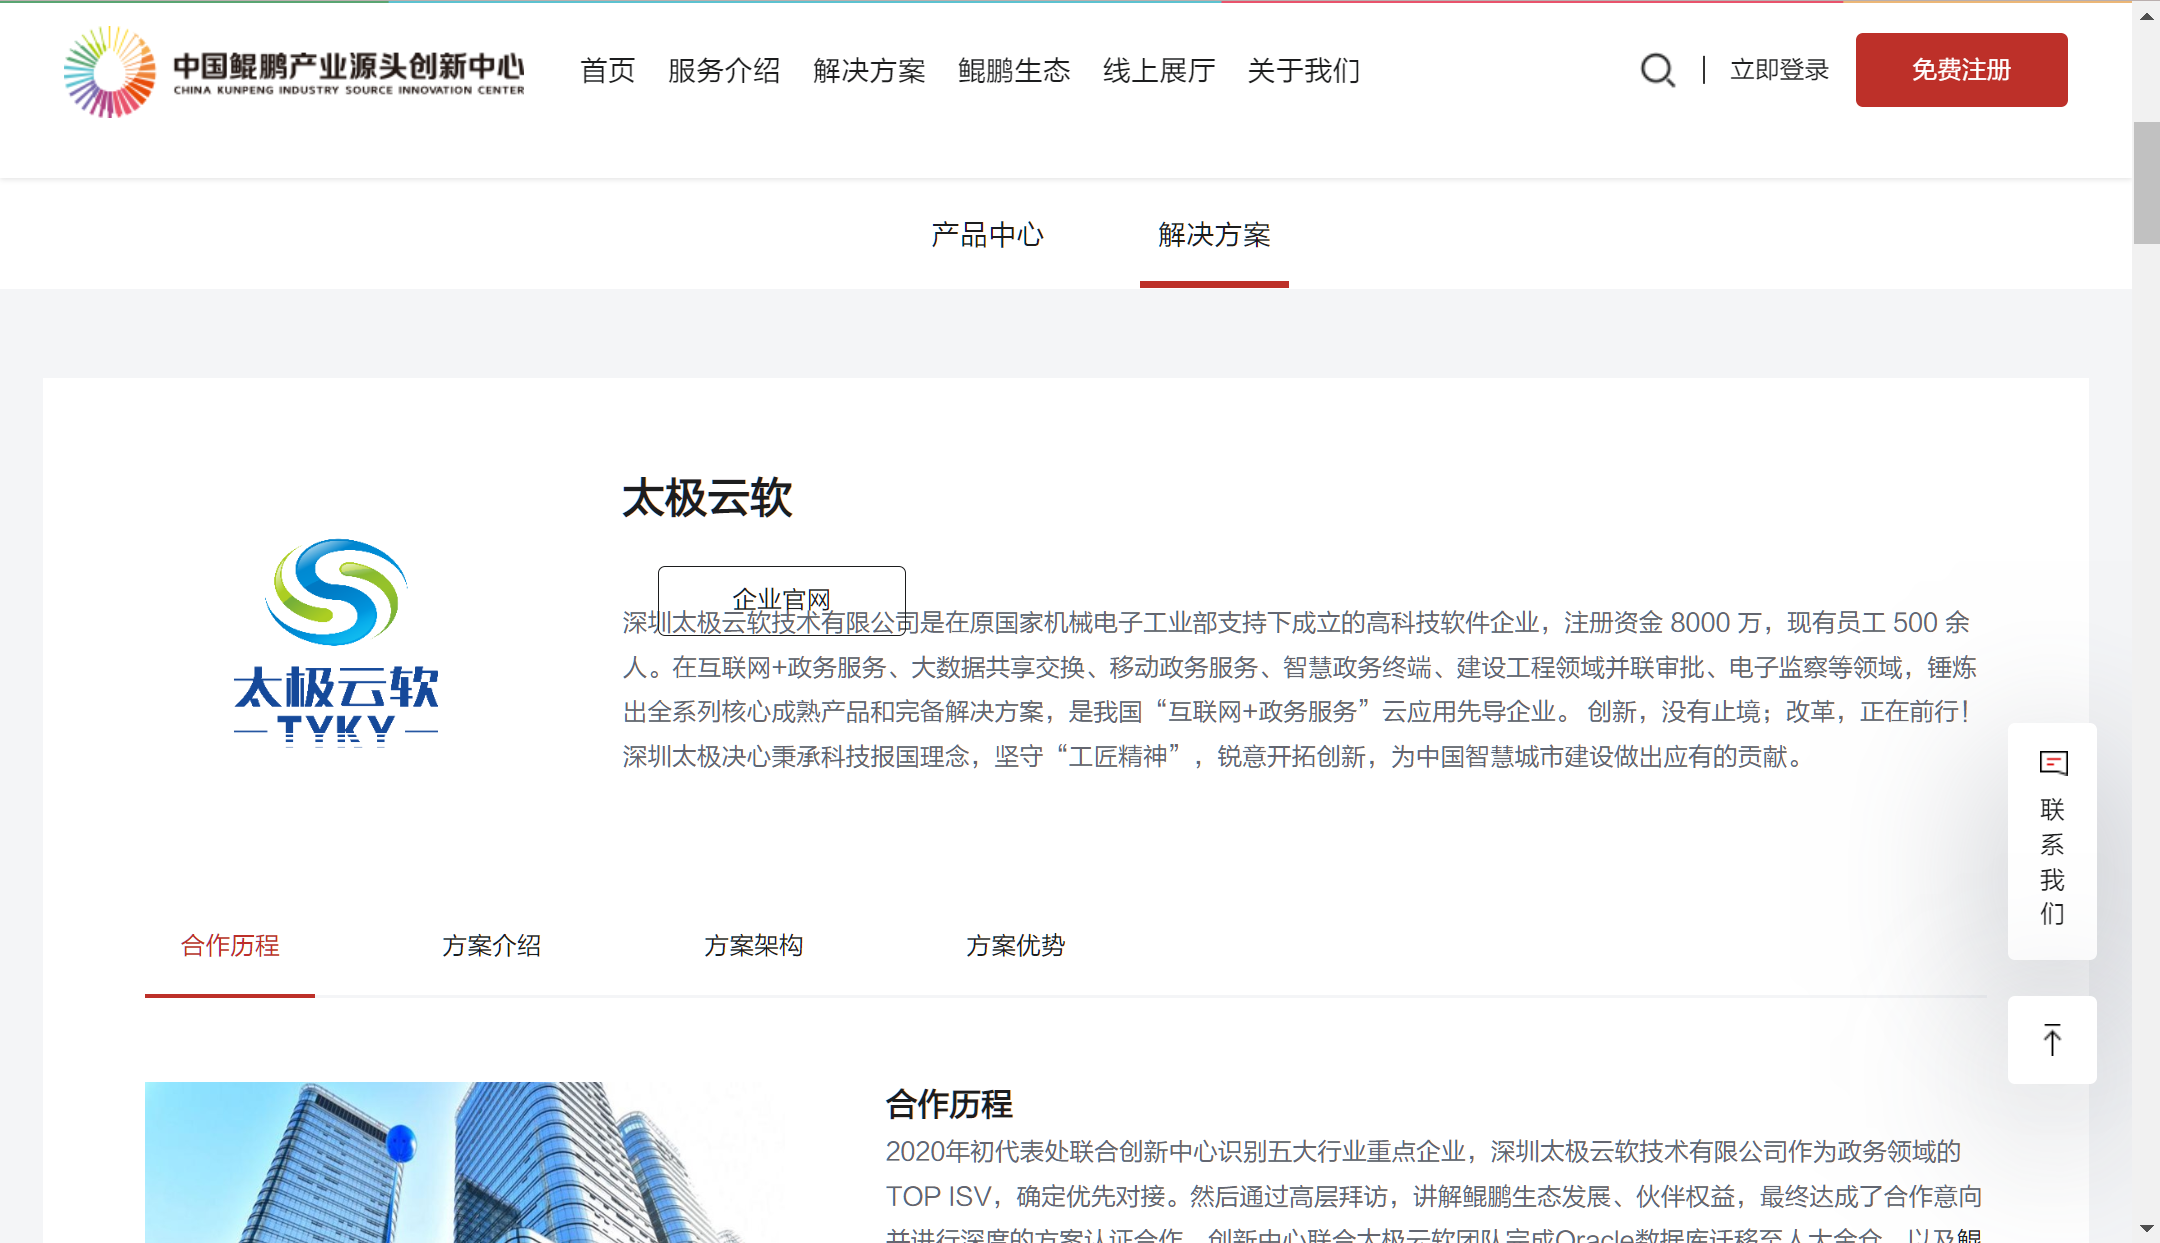This screenshot has width=2160, height=1243.
Task: Open the 关于我们 menu item
Action: click(x=1304, y=71)
